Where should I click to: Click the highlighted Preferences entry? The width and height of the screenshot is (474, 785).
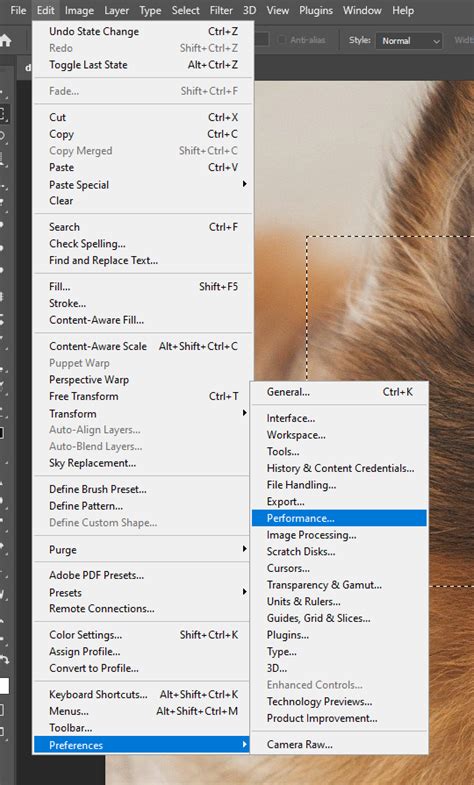[143, 745]
